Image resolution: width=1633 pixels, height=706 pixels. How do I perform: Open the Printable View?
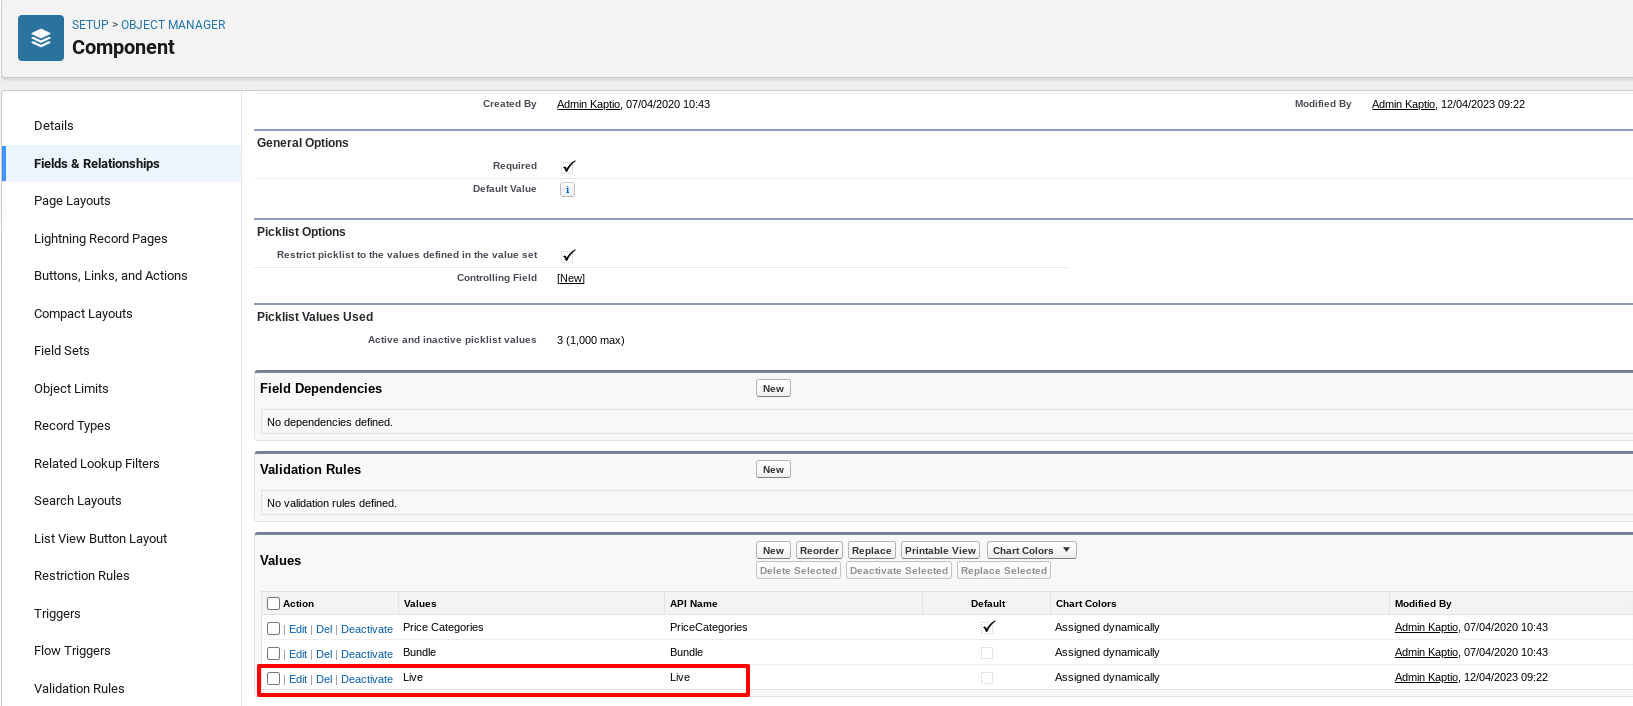940,551
